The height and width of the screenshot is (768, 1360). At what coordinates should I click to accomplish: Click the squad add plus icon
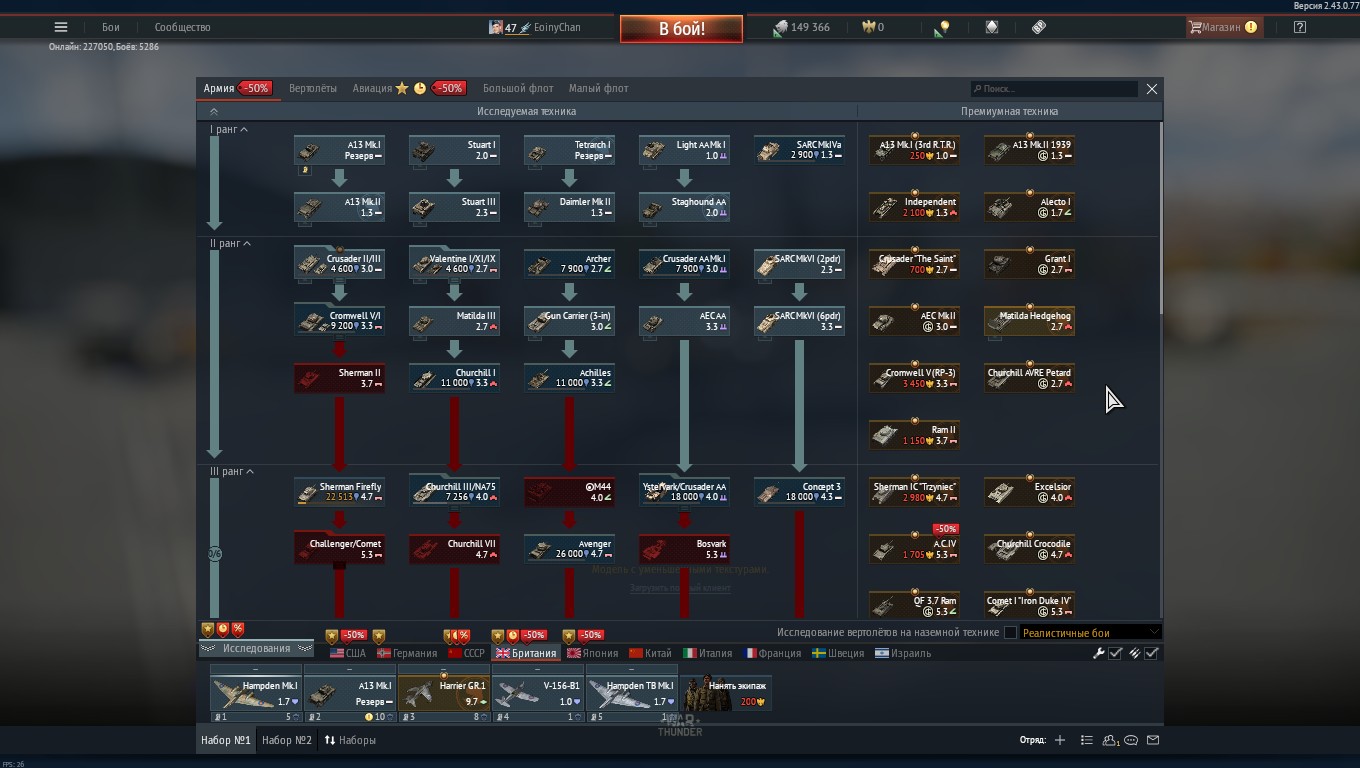tap(1060, 740)
